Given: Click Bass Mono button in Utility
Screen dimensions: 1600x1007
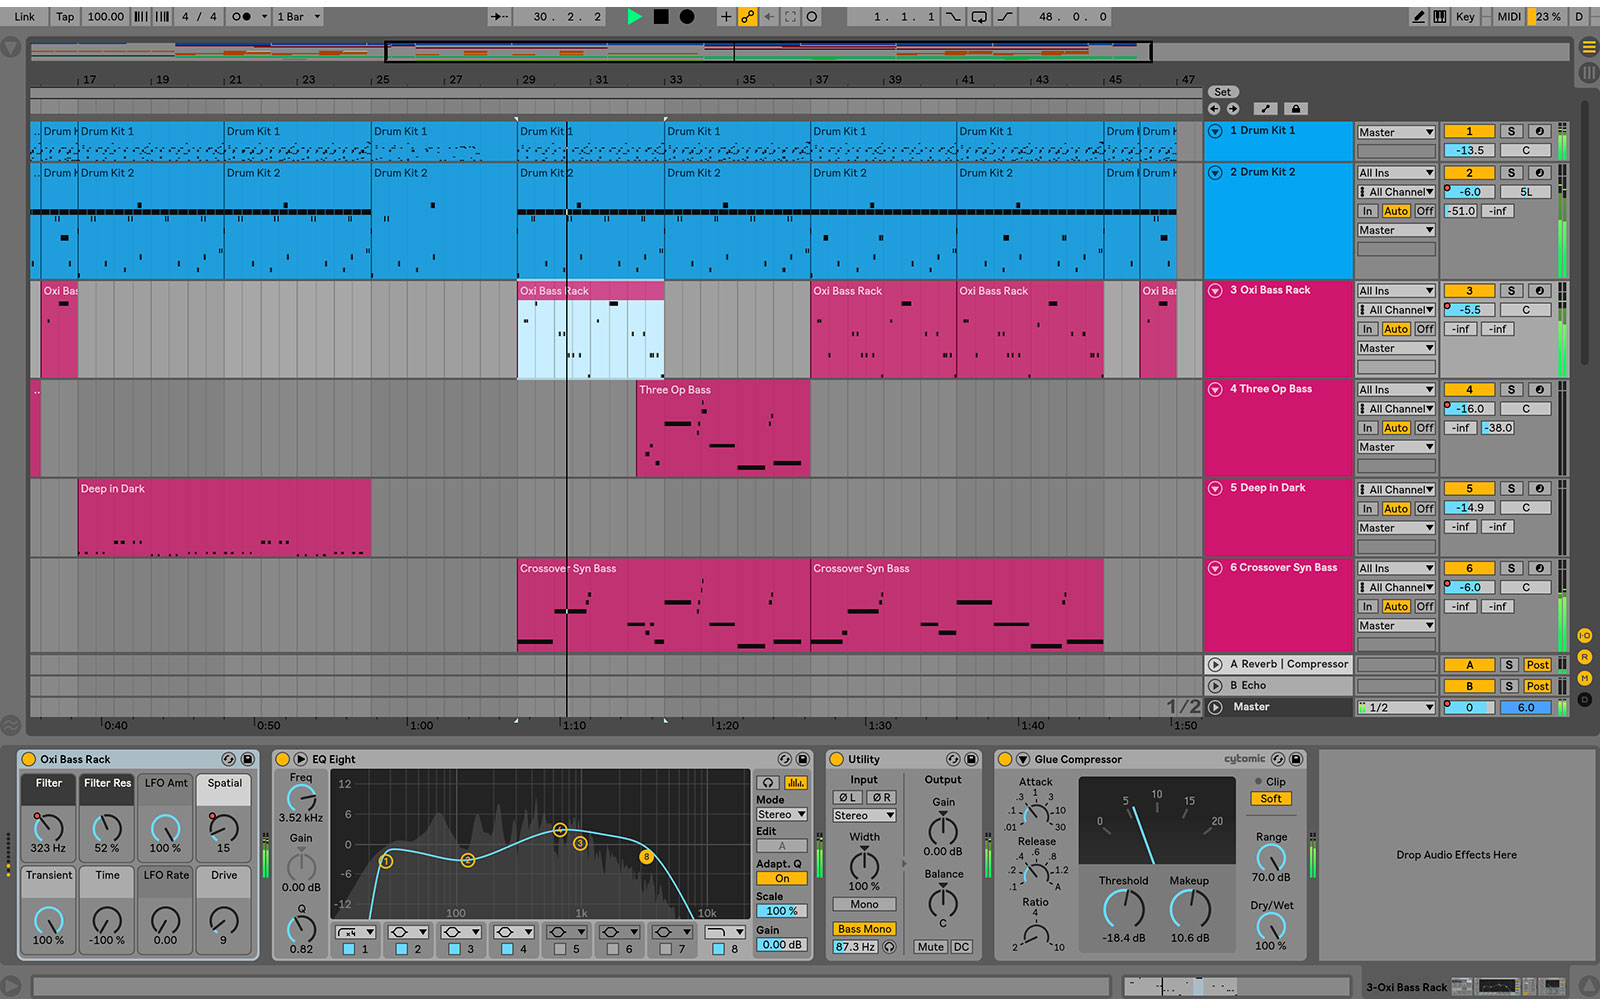Looking at the screenshot, I should [x=864, y=930].
